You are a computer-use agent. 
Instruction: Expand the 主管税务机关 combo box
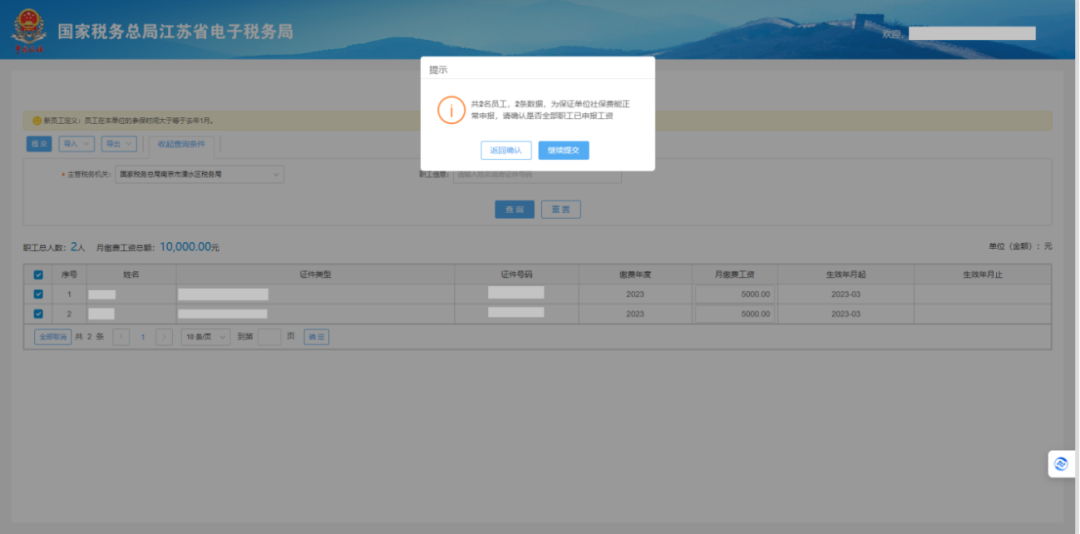click(x=199, y=174)
